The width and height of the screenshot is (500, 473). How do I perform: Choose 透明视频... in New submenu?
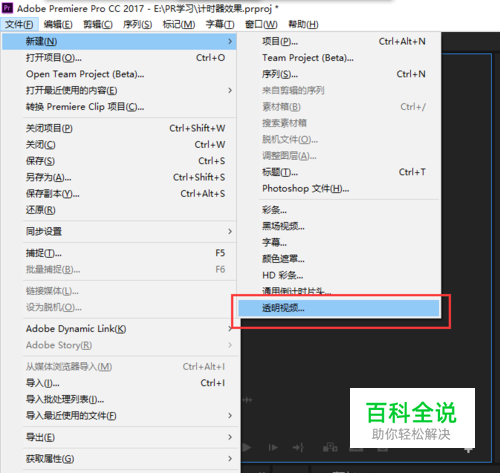(339, 308)
